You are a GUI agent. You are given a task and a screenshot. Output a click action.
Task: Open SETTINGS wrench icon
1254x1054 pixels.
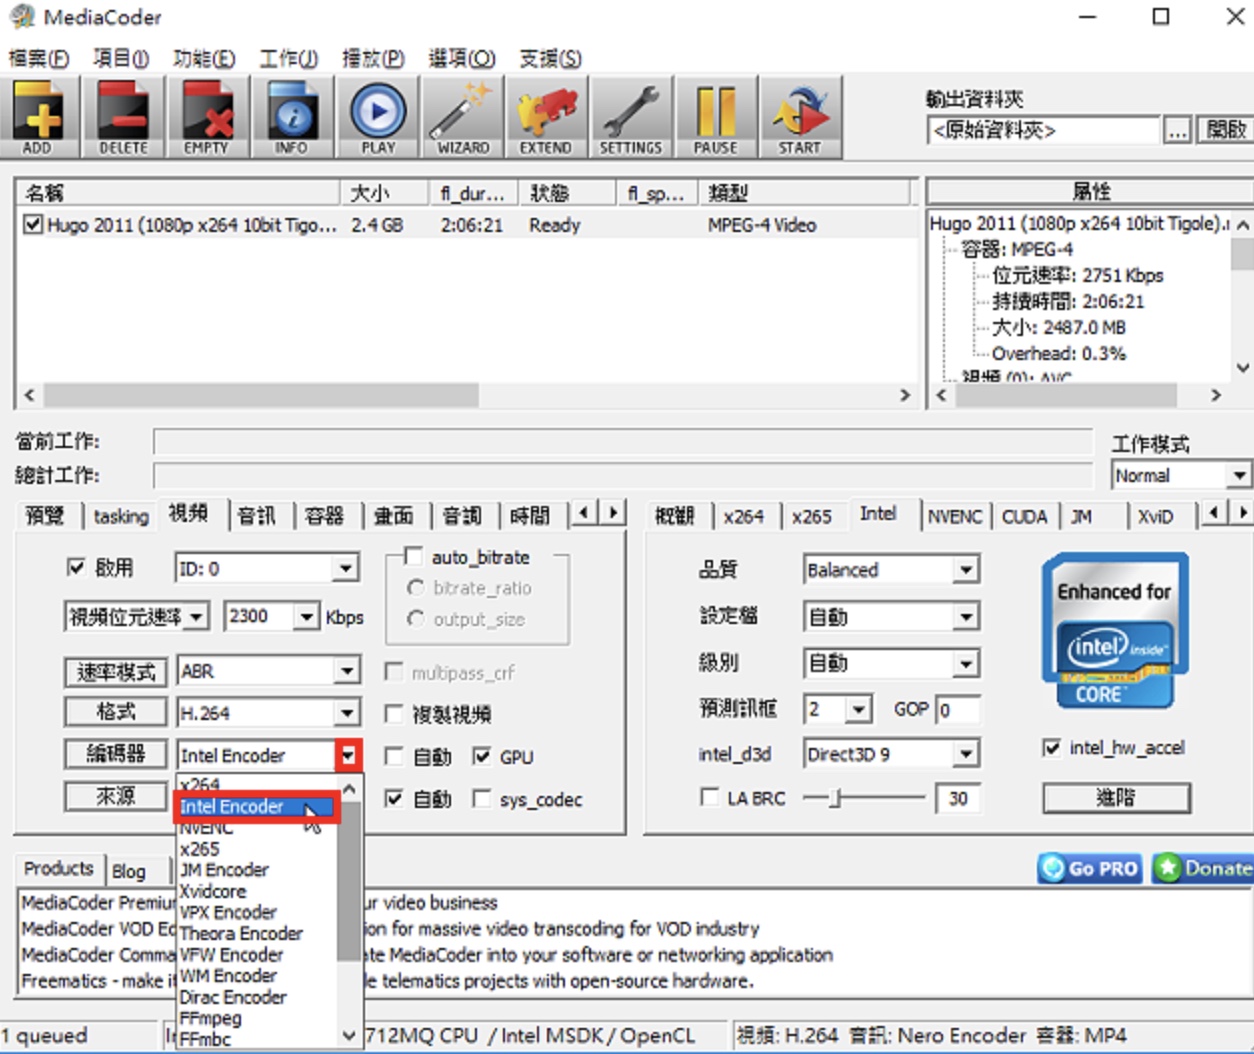point(631,117)
